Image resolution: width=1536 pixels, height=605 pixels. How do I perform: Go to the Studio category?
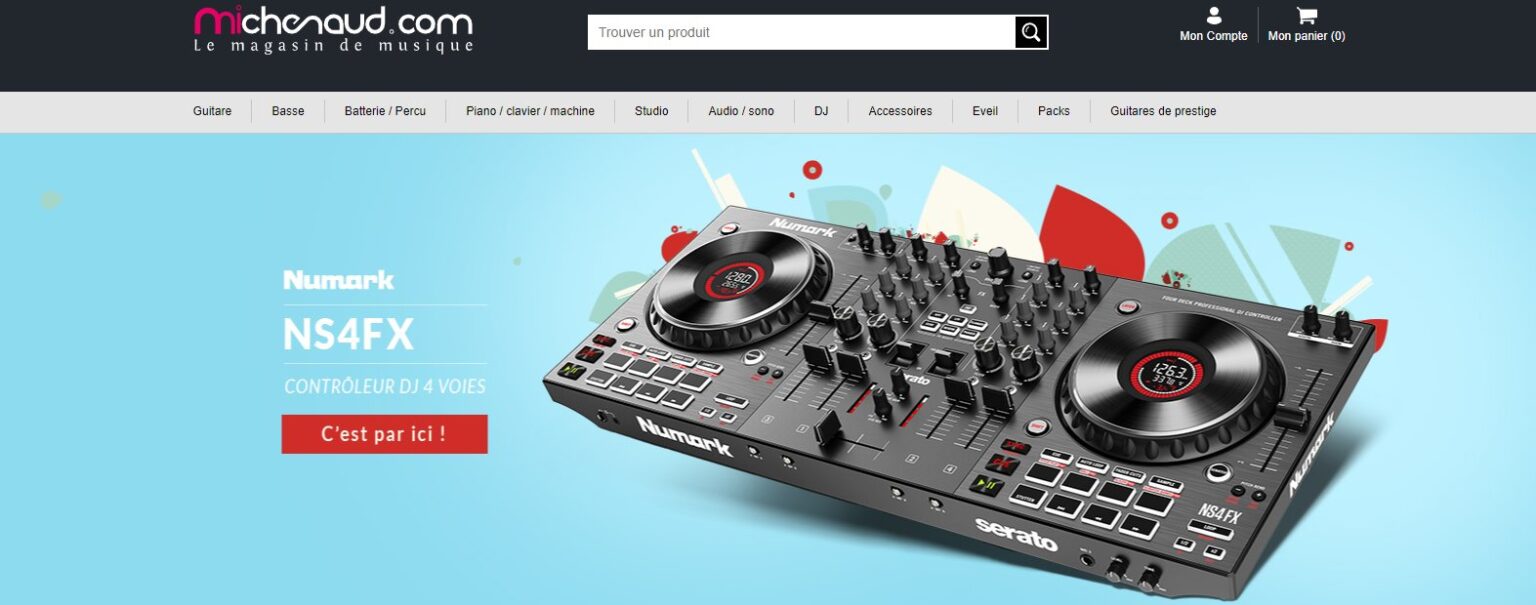point(651,111)
